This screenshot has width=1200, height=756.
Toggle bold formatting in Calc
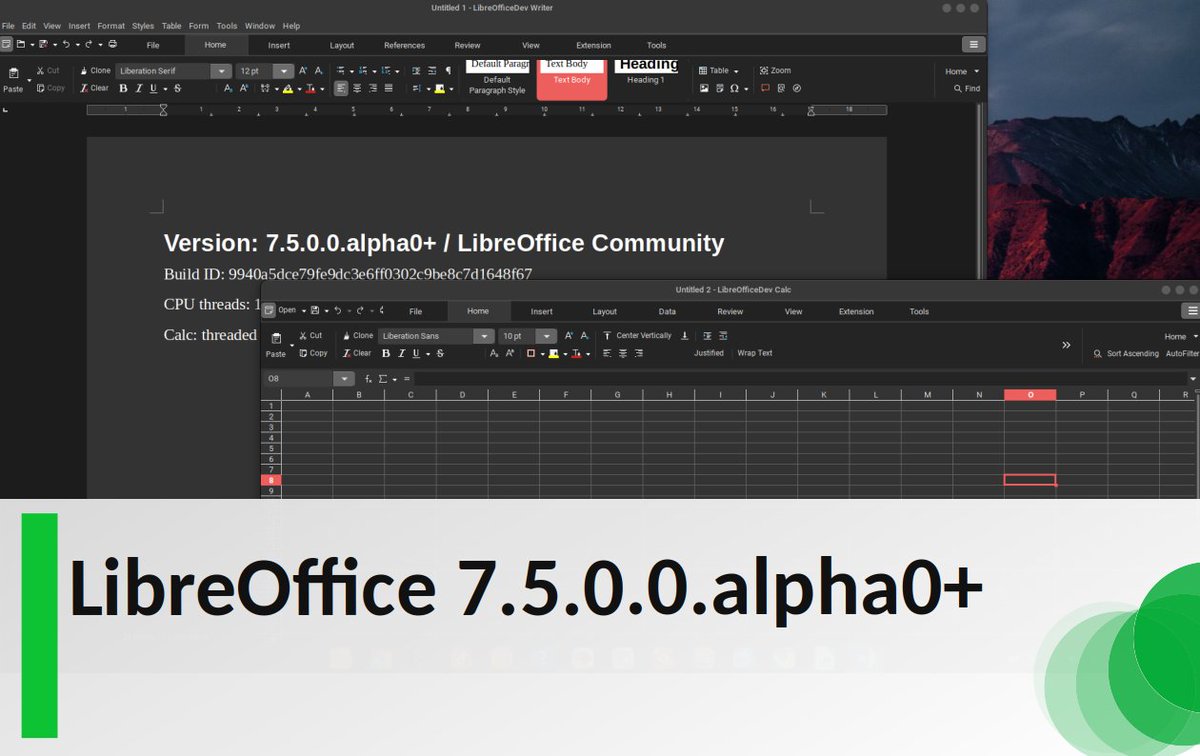[386, 353]
